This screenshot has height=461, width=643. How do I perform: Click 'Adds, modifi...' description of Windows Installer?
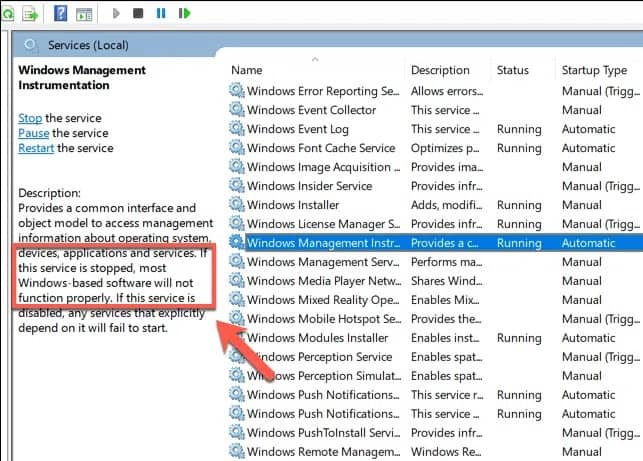point(447,205)
